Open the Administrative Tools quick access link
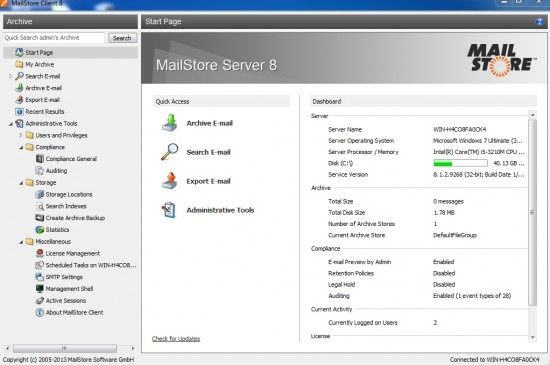Viewport: 550px width, 365px height. (x=220, y=210)
